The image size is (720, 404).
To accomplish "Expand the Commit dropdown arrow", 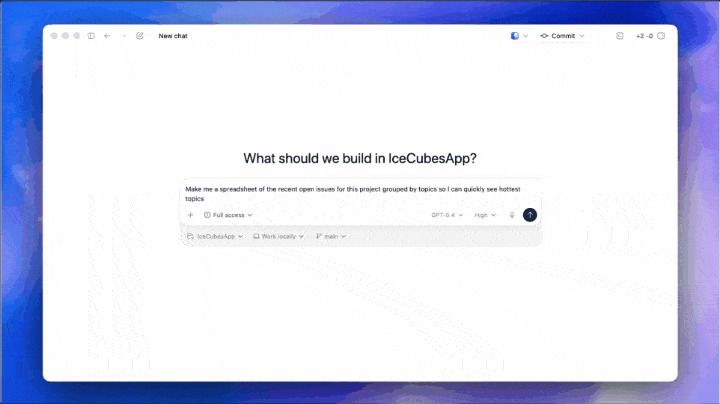I will pos(582,36).
